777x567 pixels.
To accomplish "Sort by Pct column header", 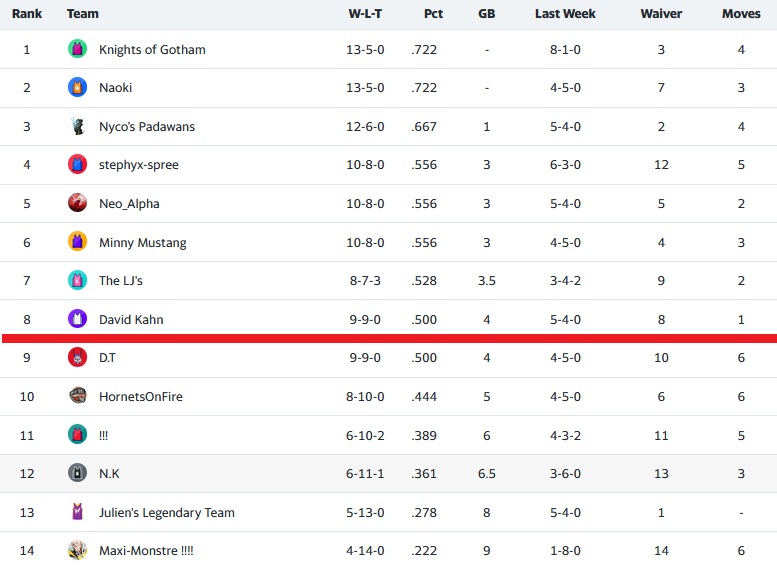I will coord(432,14).
